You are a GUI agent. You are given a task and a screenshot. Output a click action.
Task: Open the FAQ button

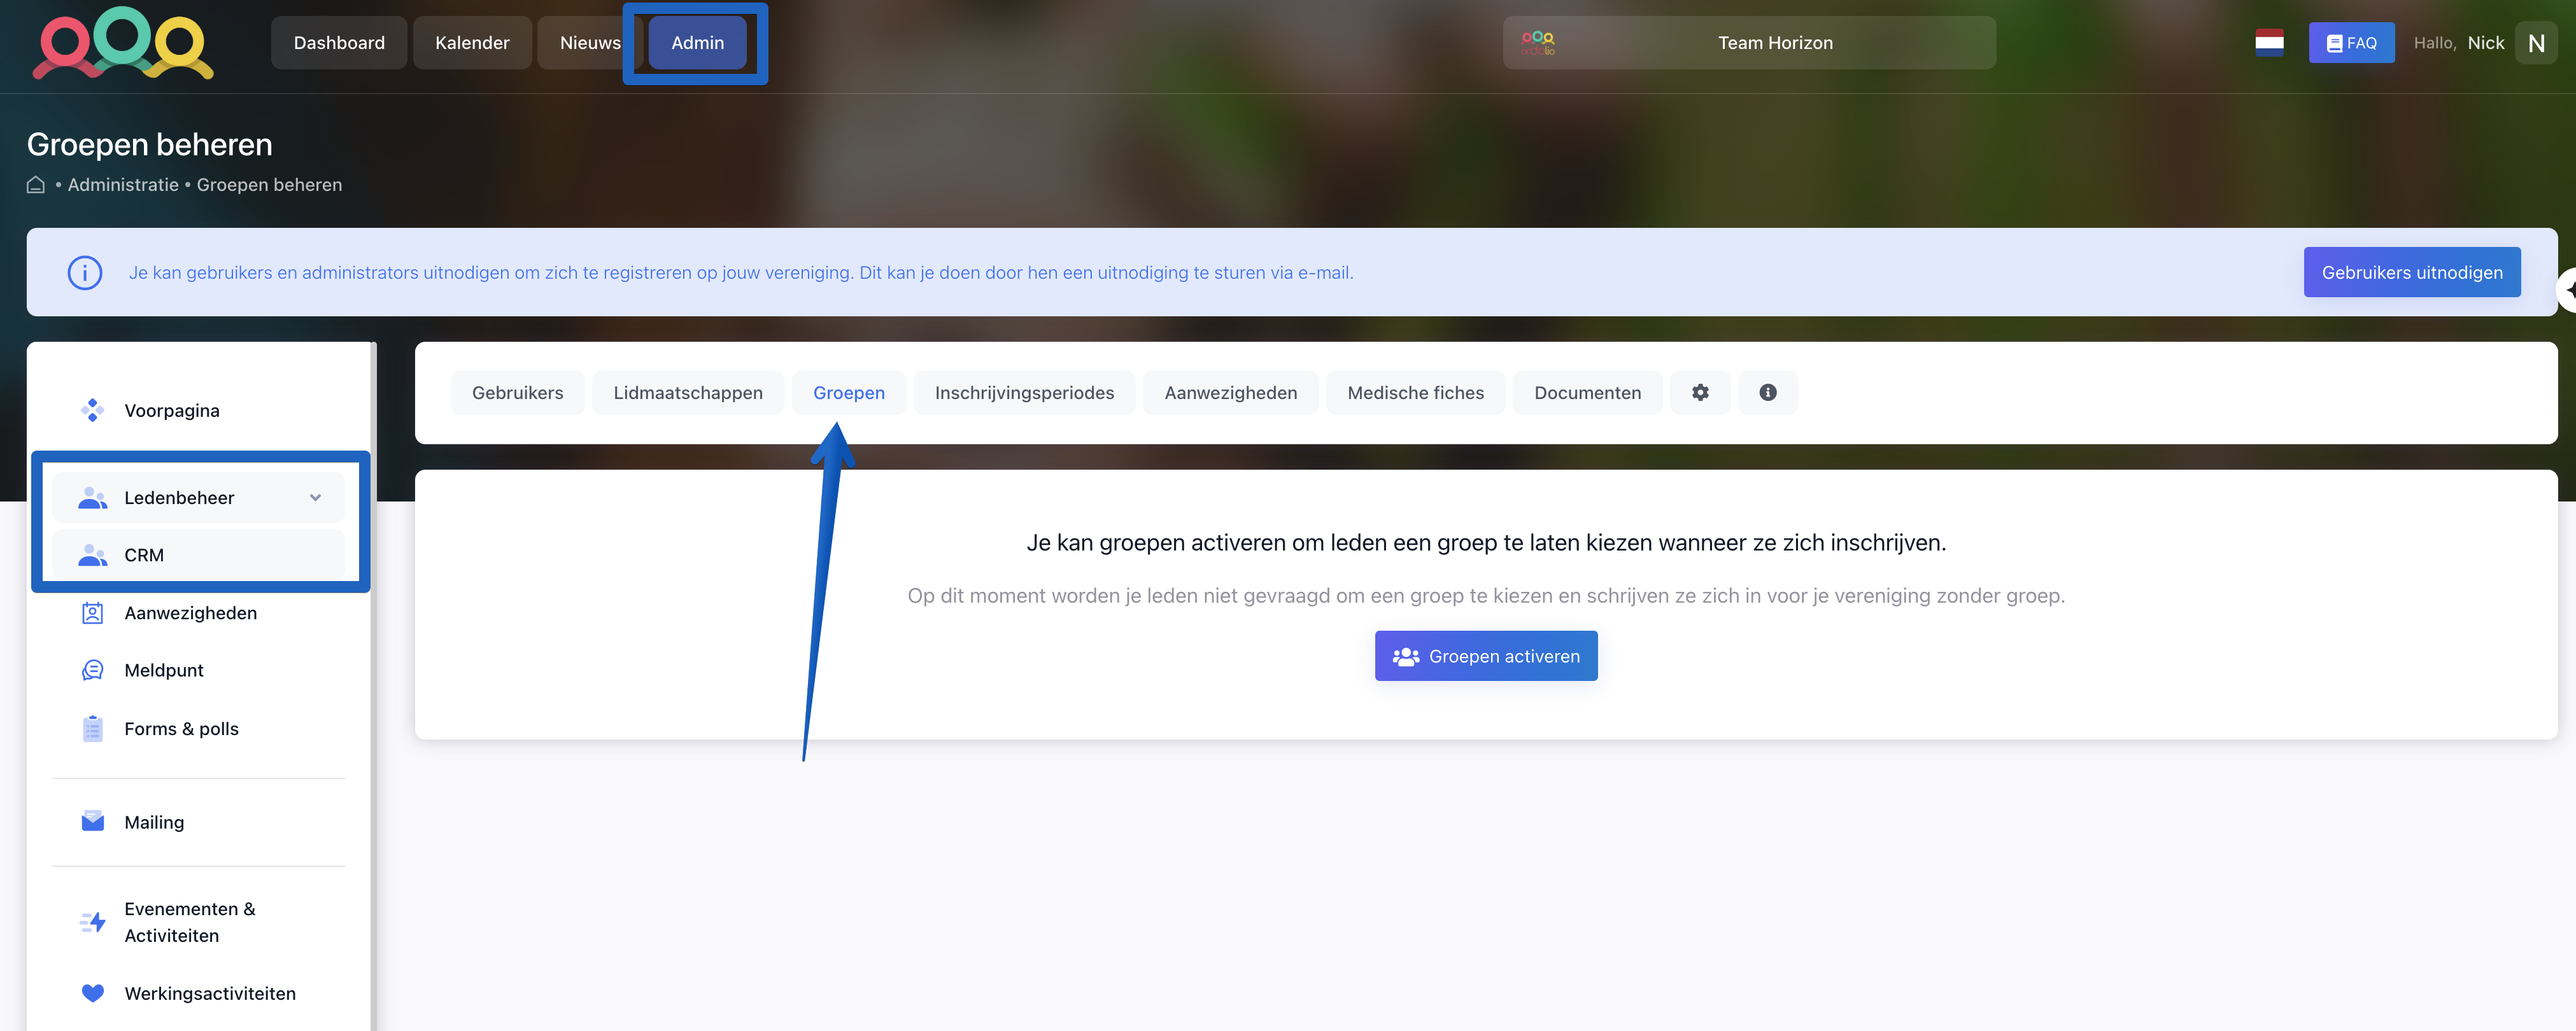[2351, 43]
